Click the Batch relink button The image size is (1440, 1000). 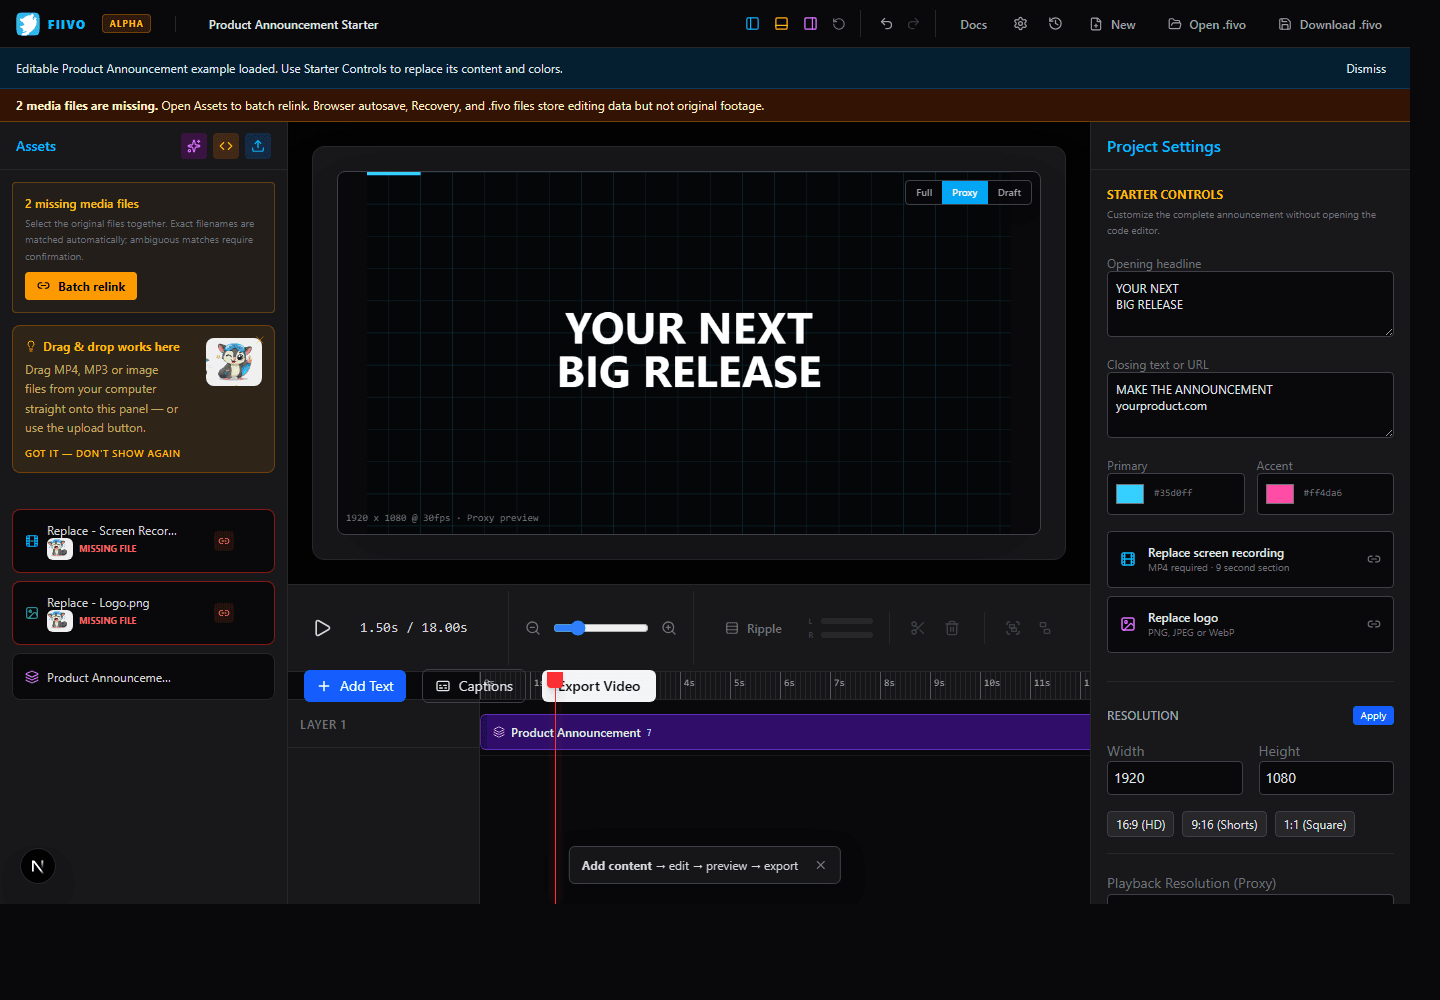81,286
